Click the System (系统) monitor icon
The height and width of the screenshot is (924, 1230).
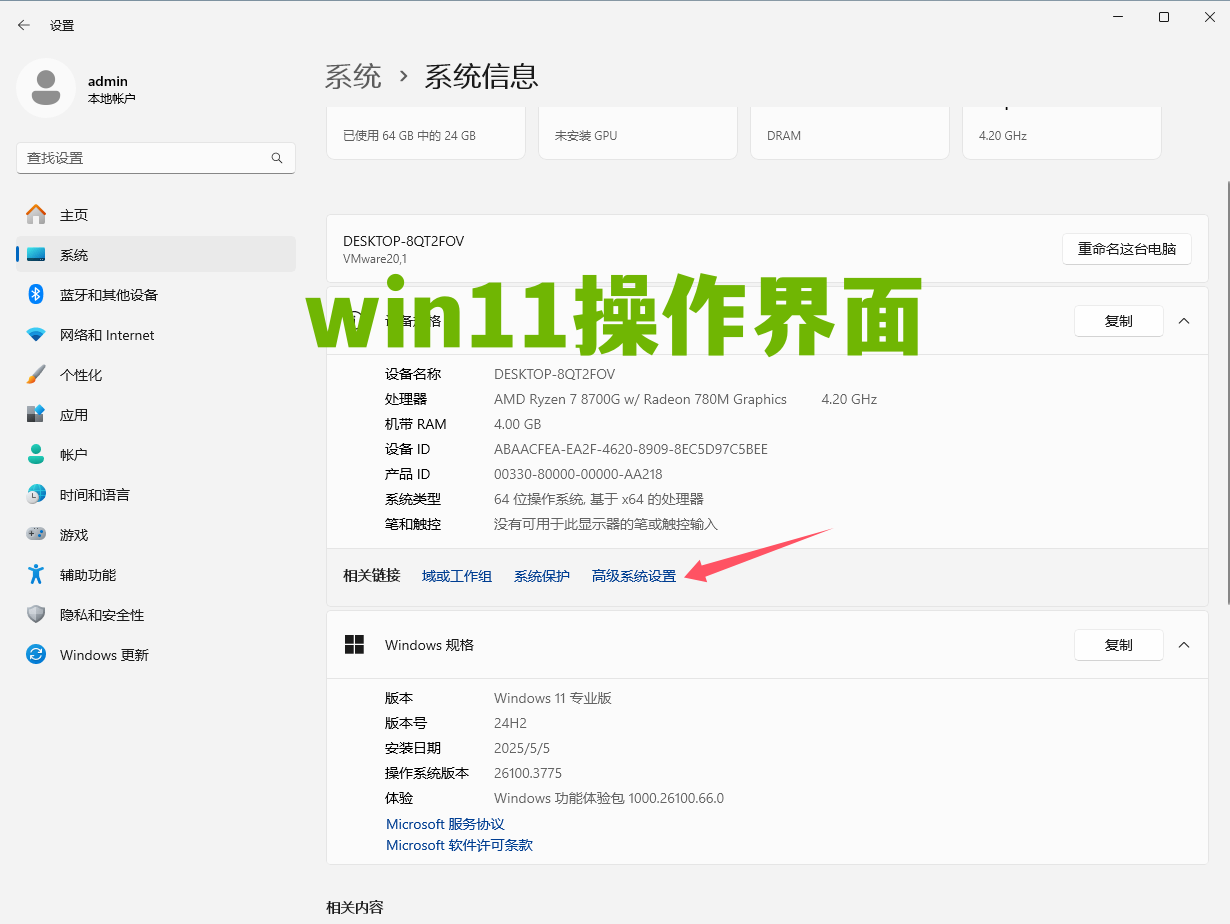coord(36,255)
